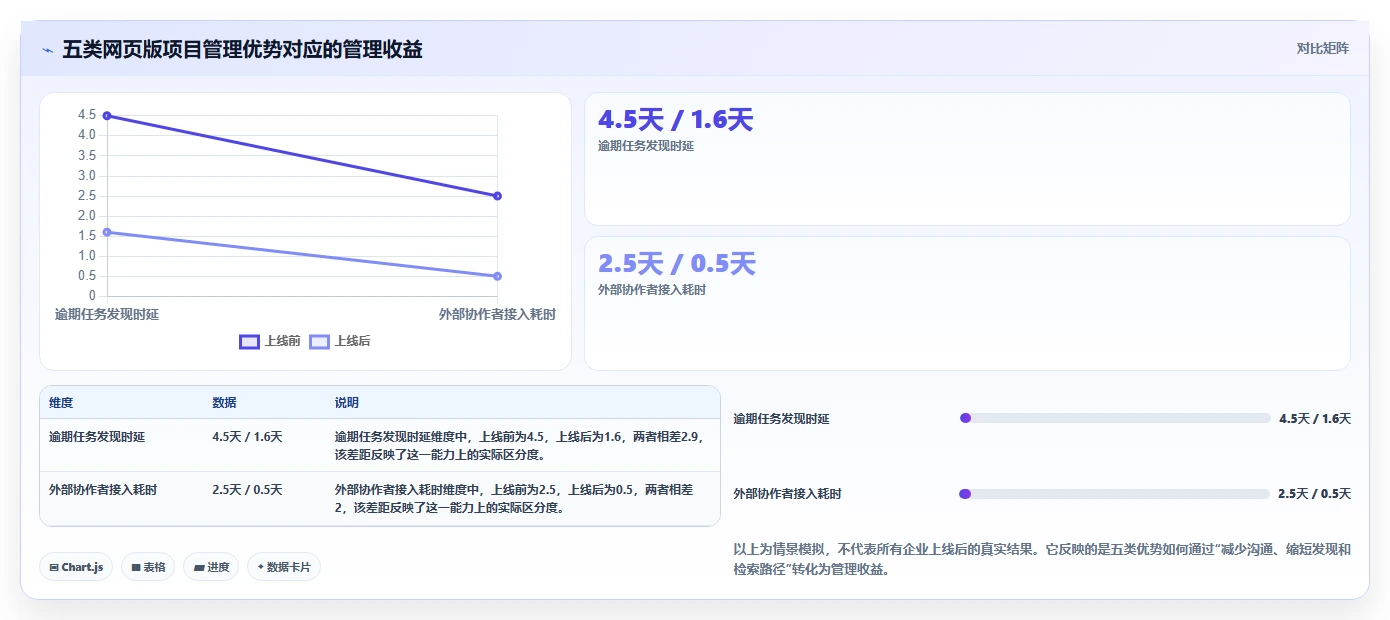Click the 上线后 data point at 1.6
The width and height of the screenshot is (1390, 620).
[107, 232]
